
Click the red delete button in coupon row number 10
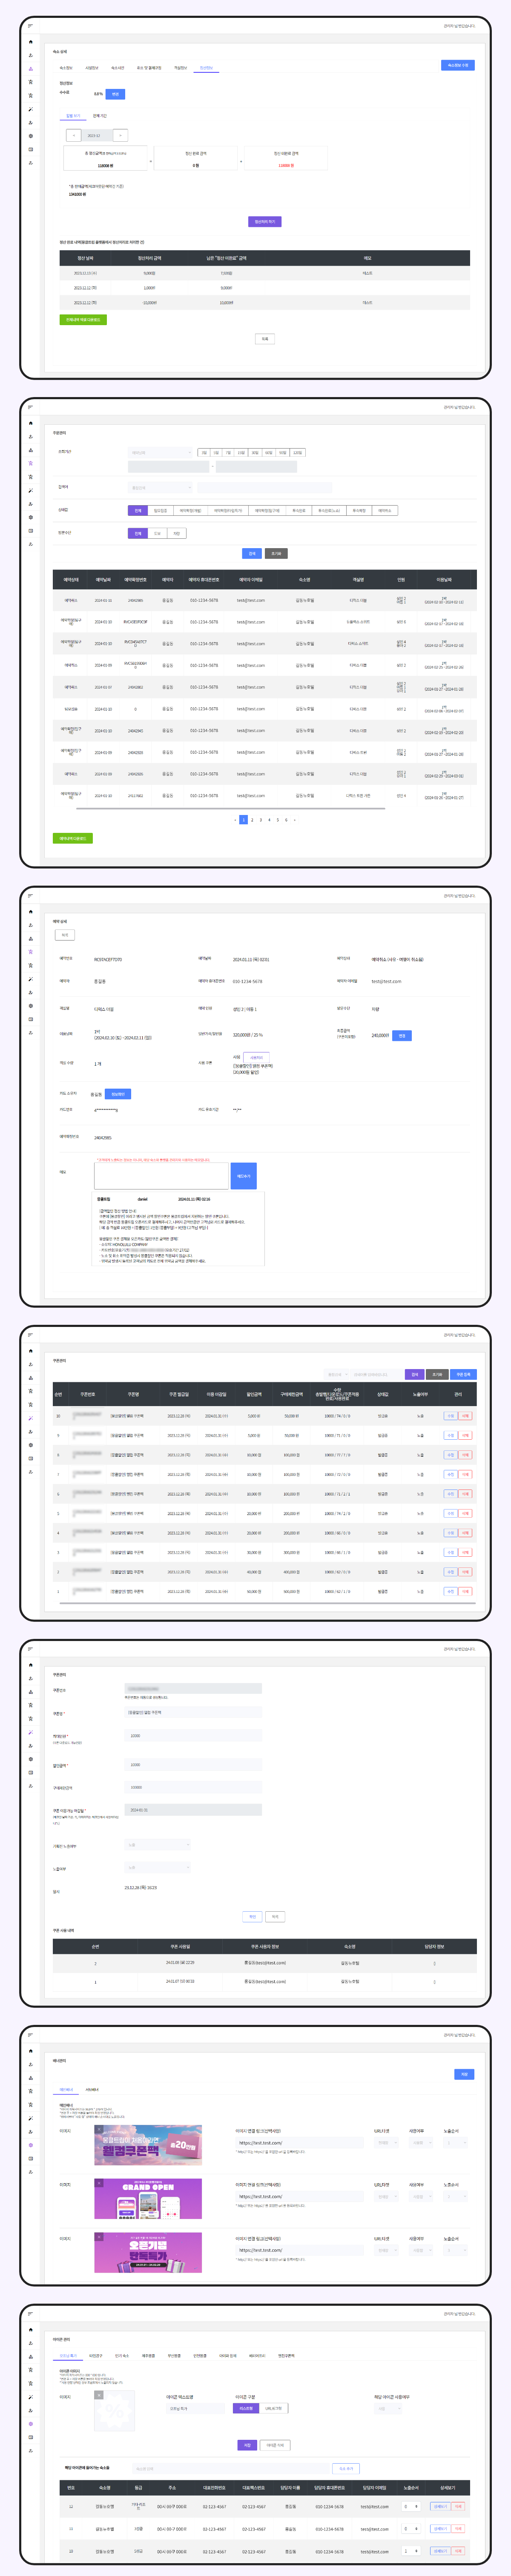pos(465,1416)
